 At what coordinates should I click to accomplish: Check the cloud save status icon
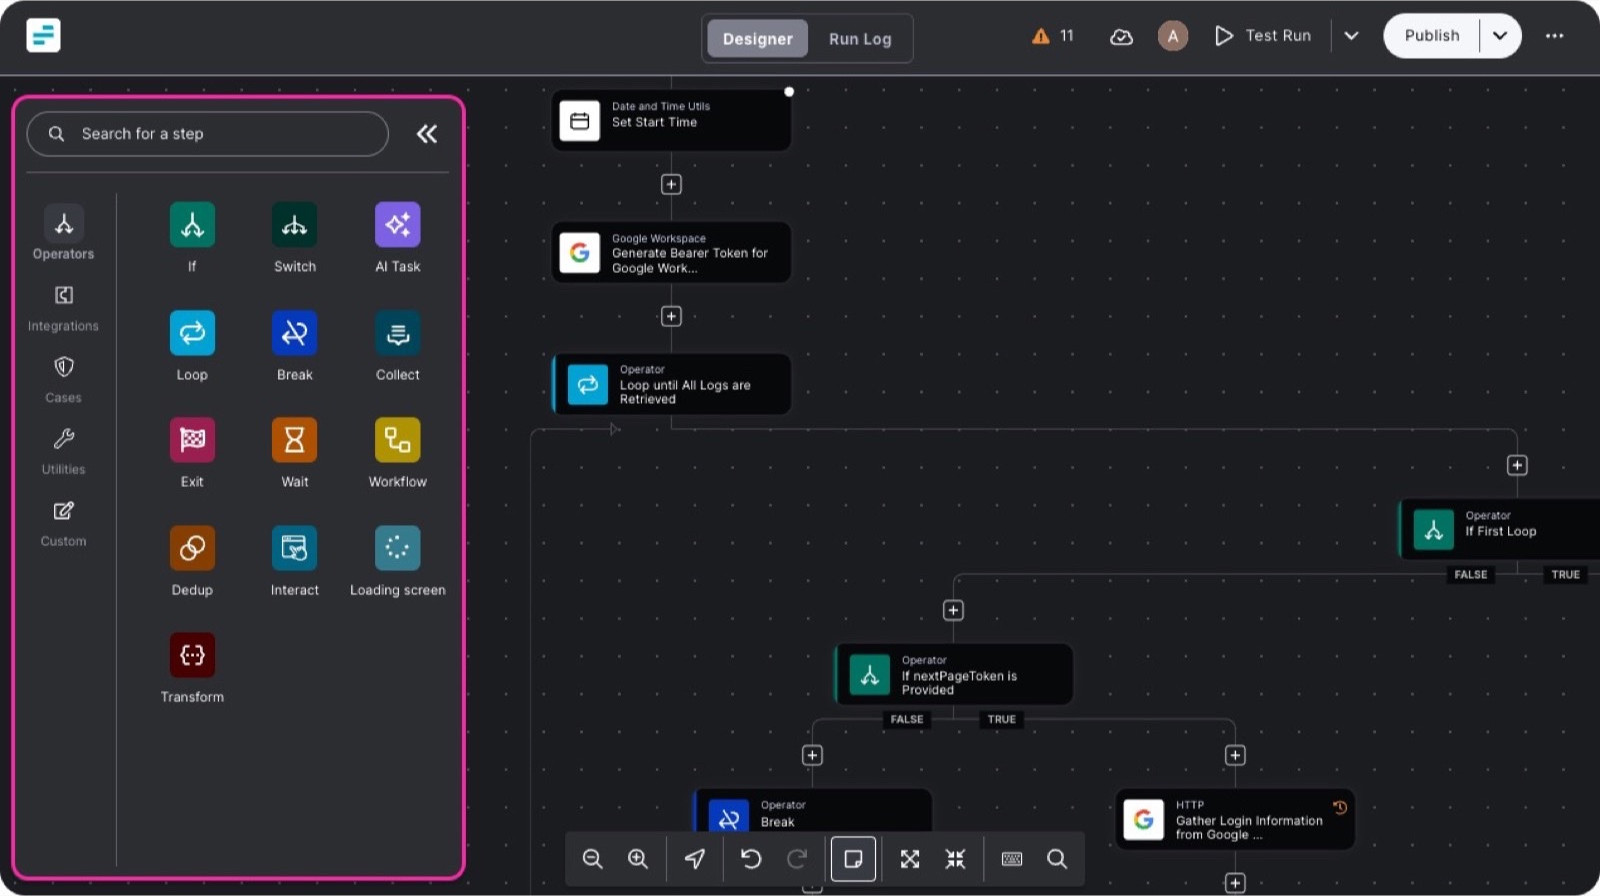(1121, 37)
